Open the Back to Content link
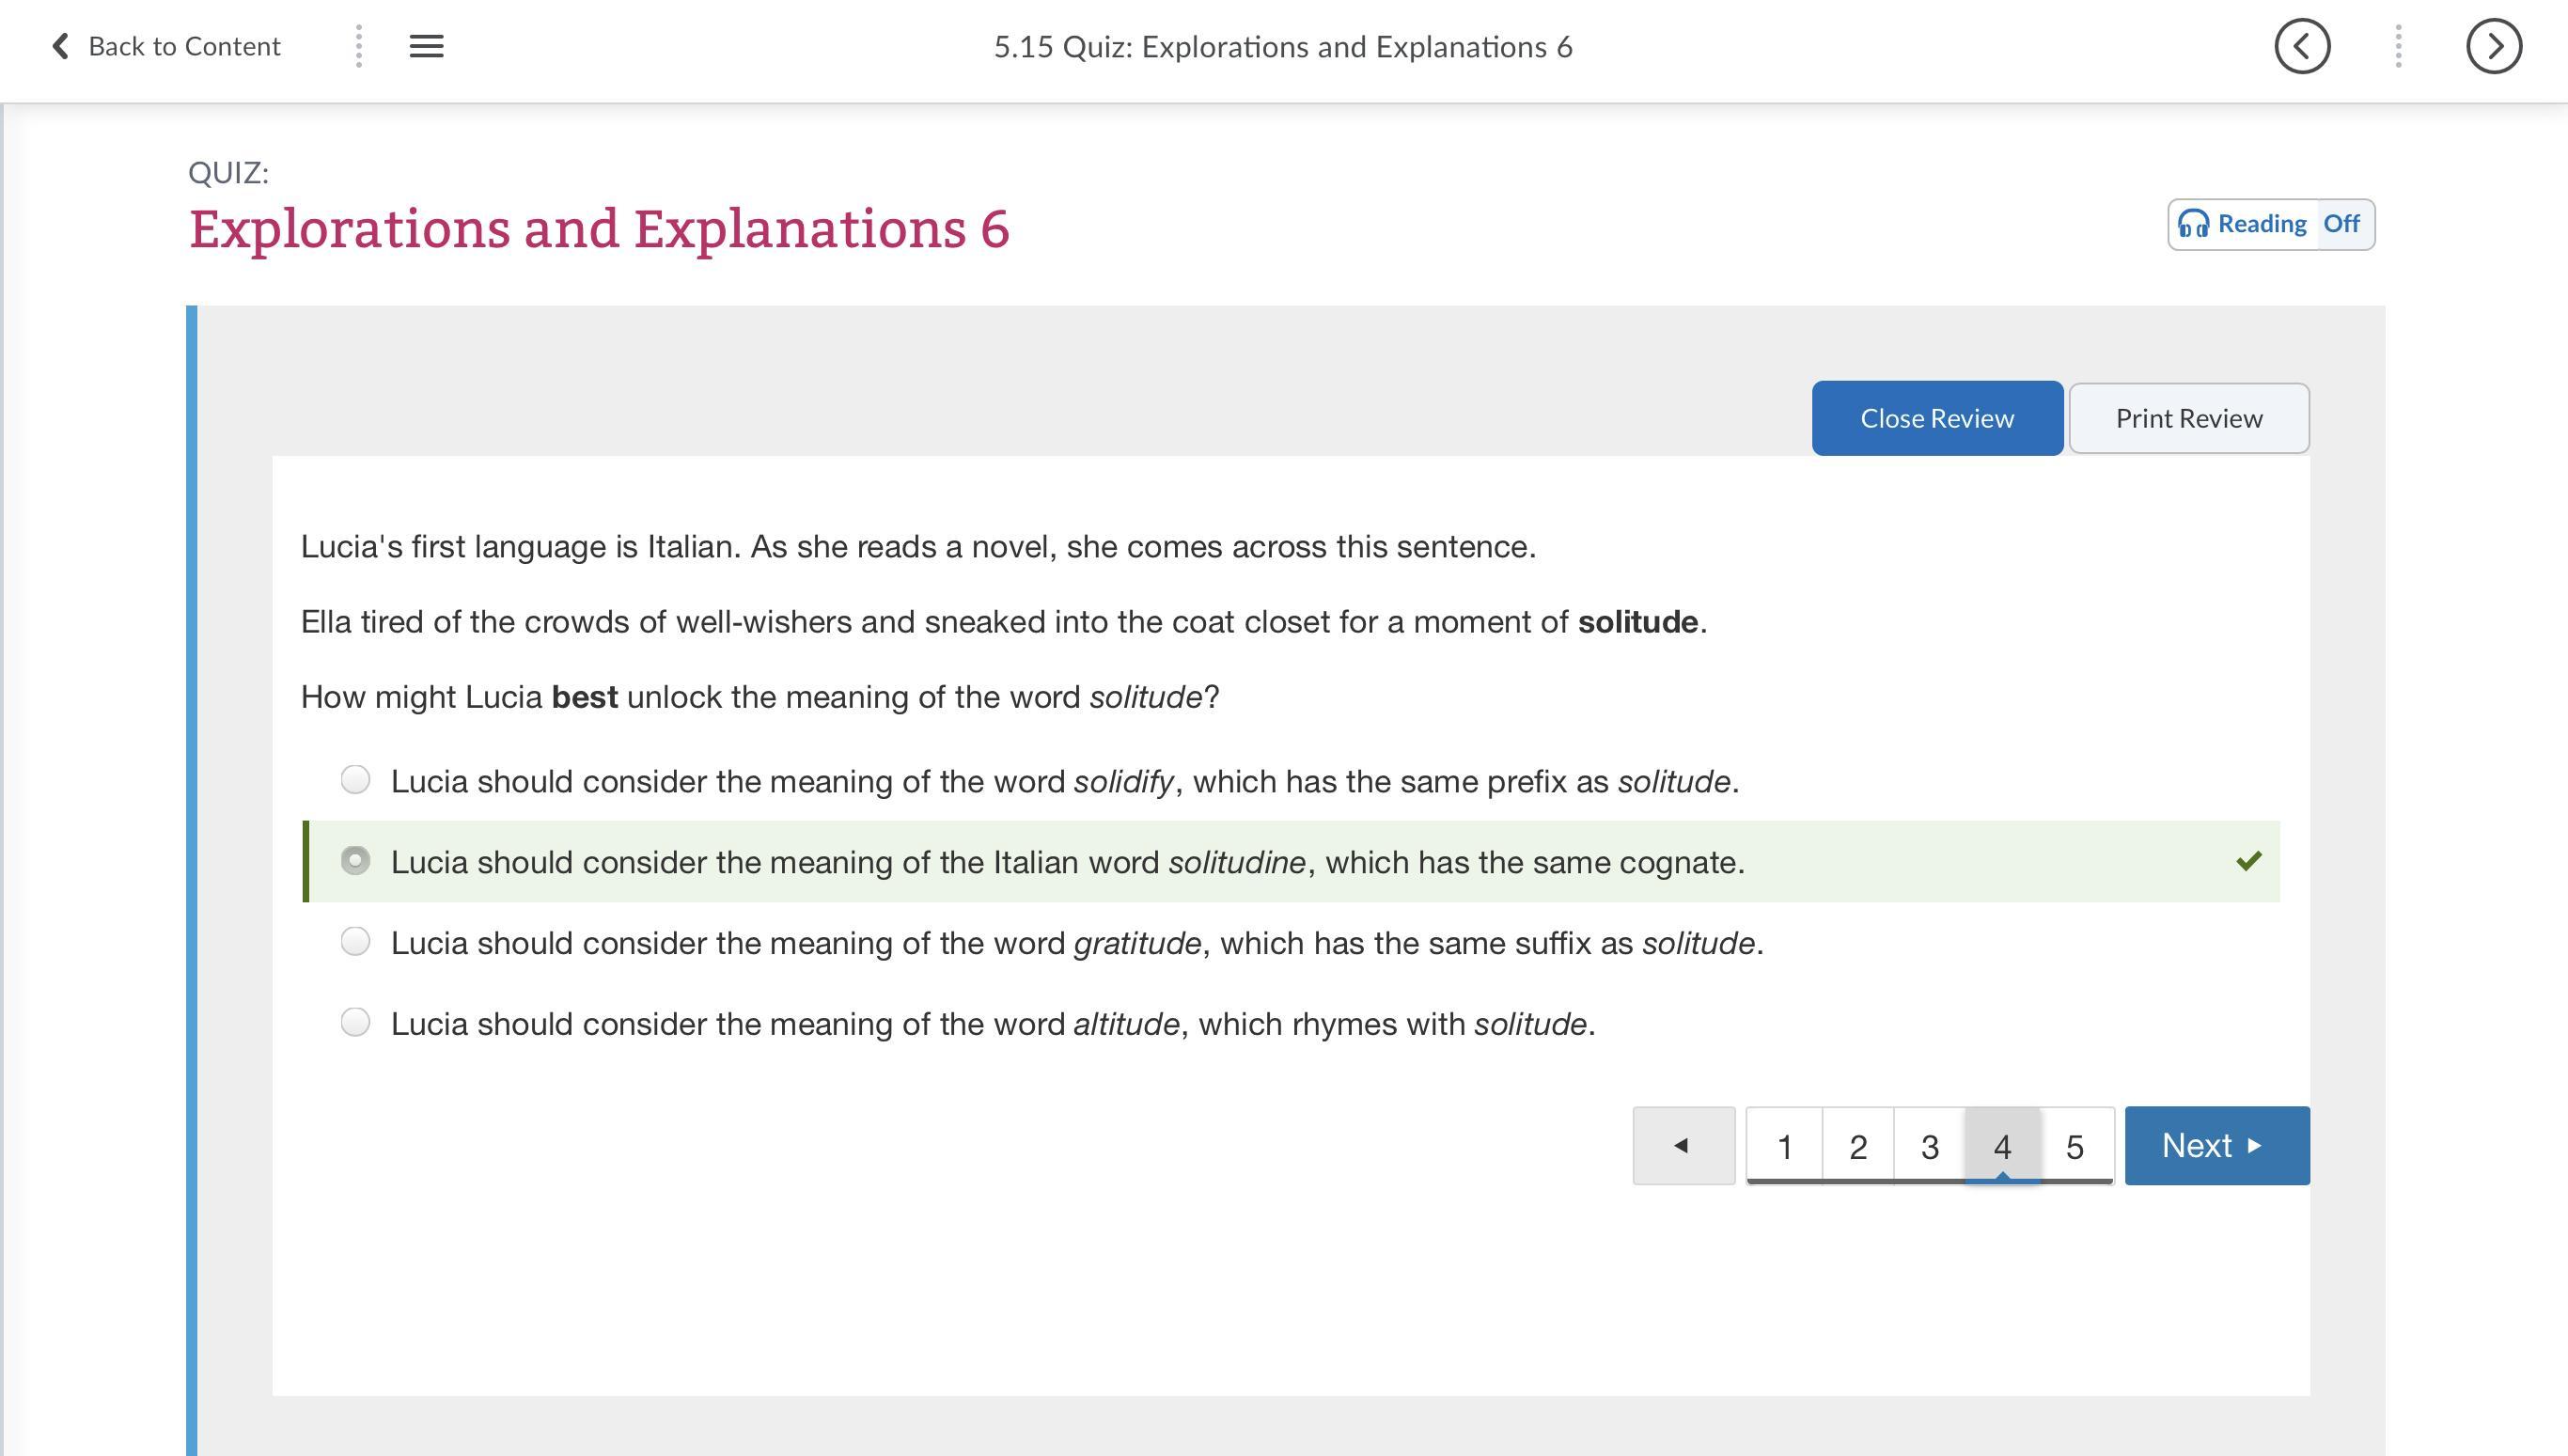This screenshot has width=2568, height=1456. pos(184,46)
